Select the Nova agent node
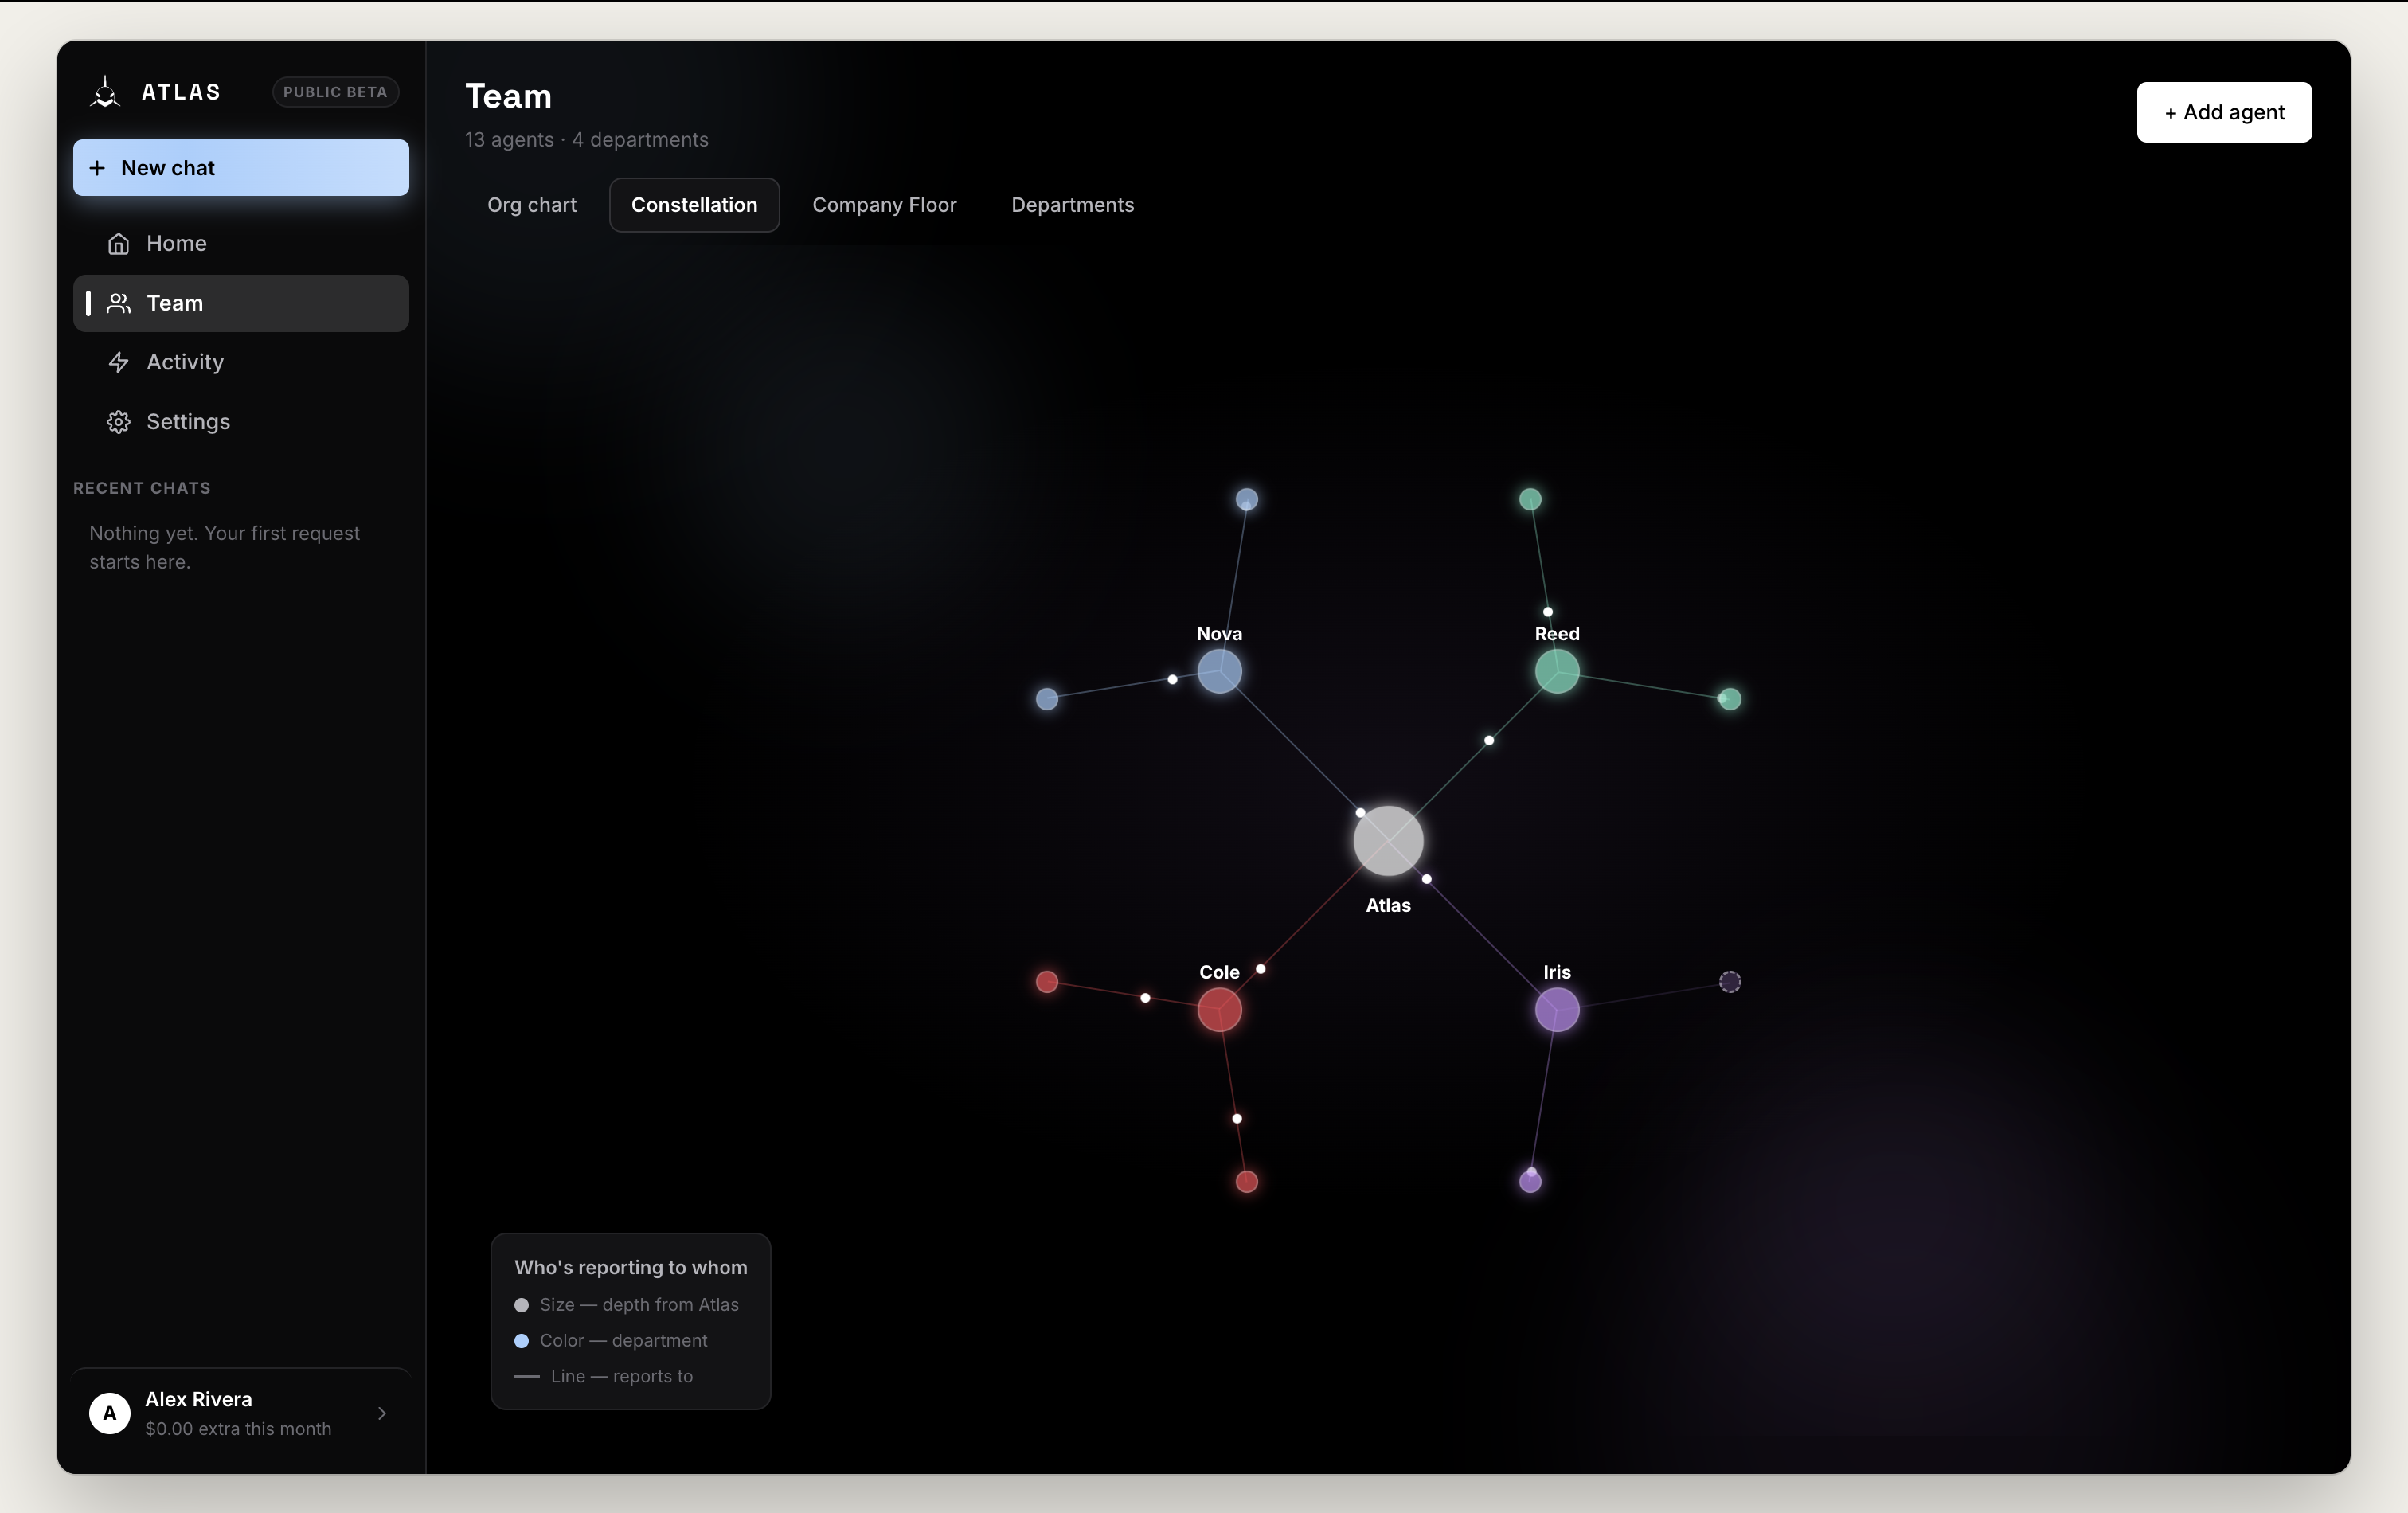This screenshot has height=1513, width=2408. (1219, 671)
